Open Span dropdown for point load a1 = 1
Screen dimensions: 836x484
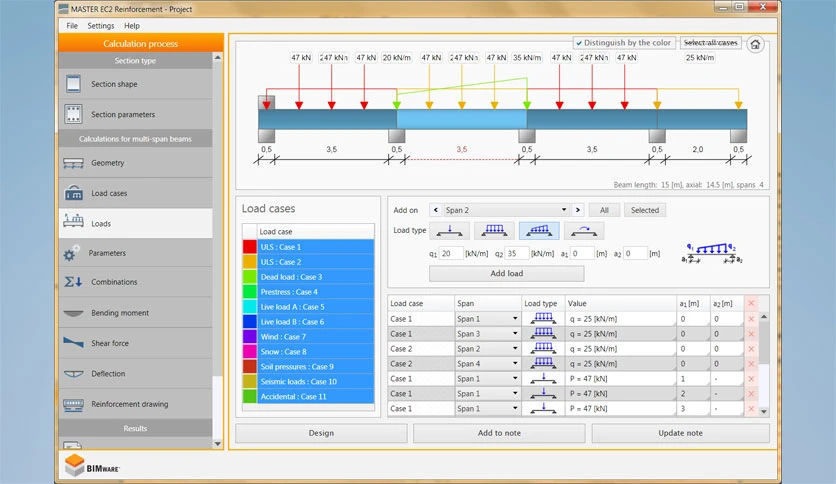point(515,378)
